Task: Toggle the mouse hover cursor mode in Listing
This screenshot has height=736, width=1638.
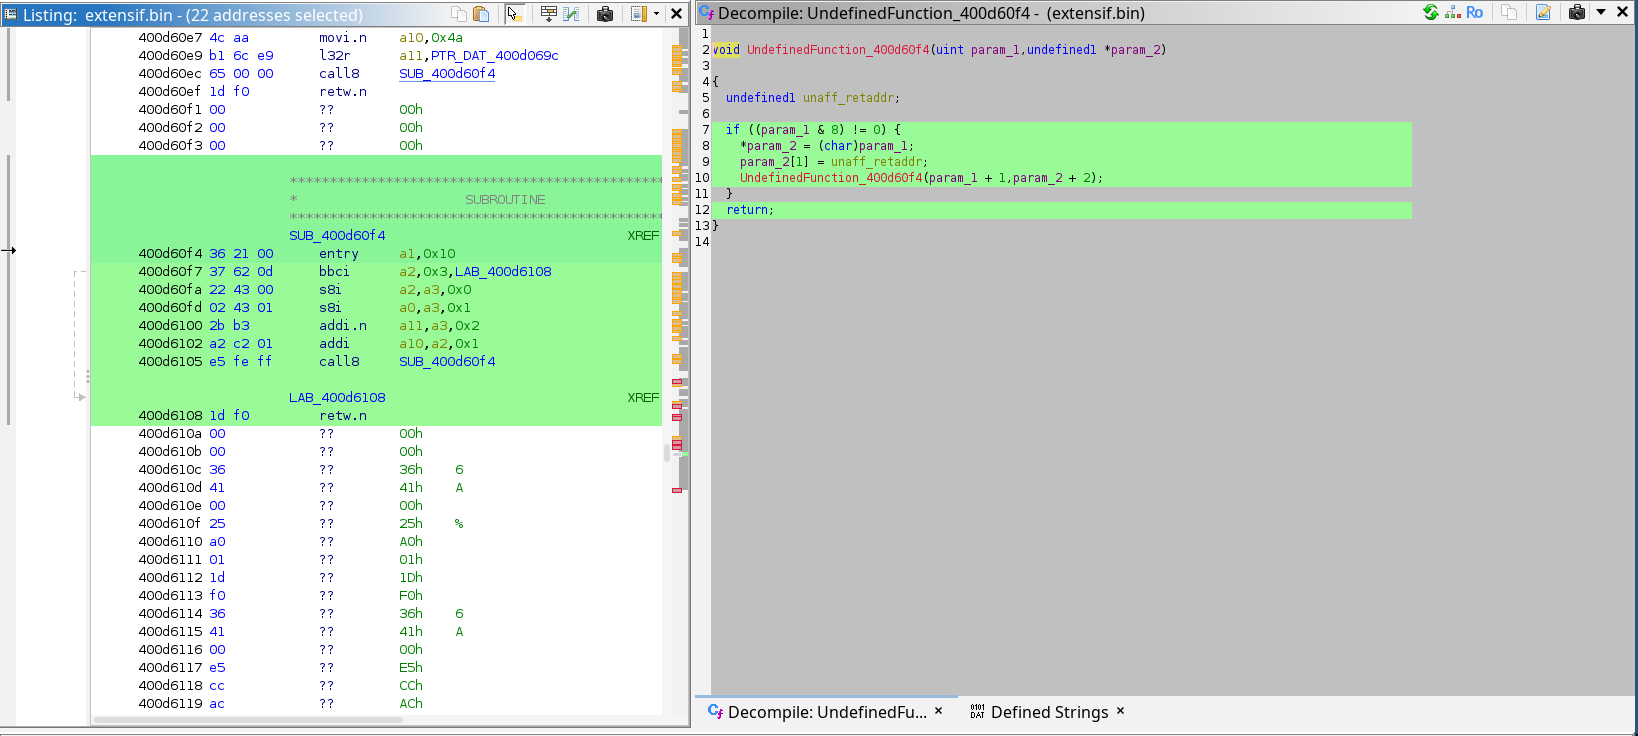Action: 514,14
